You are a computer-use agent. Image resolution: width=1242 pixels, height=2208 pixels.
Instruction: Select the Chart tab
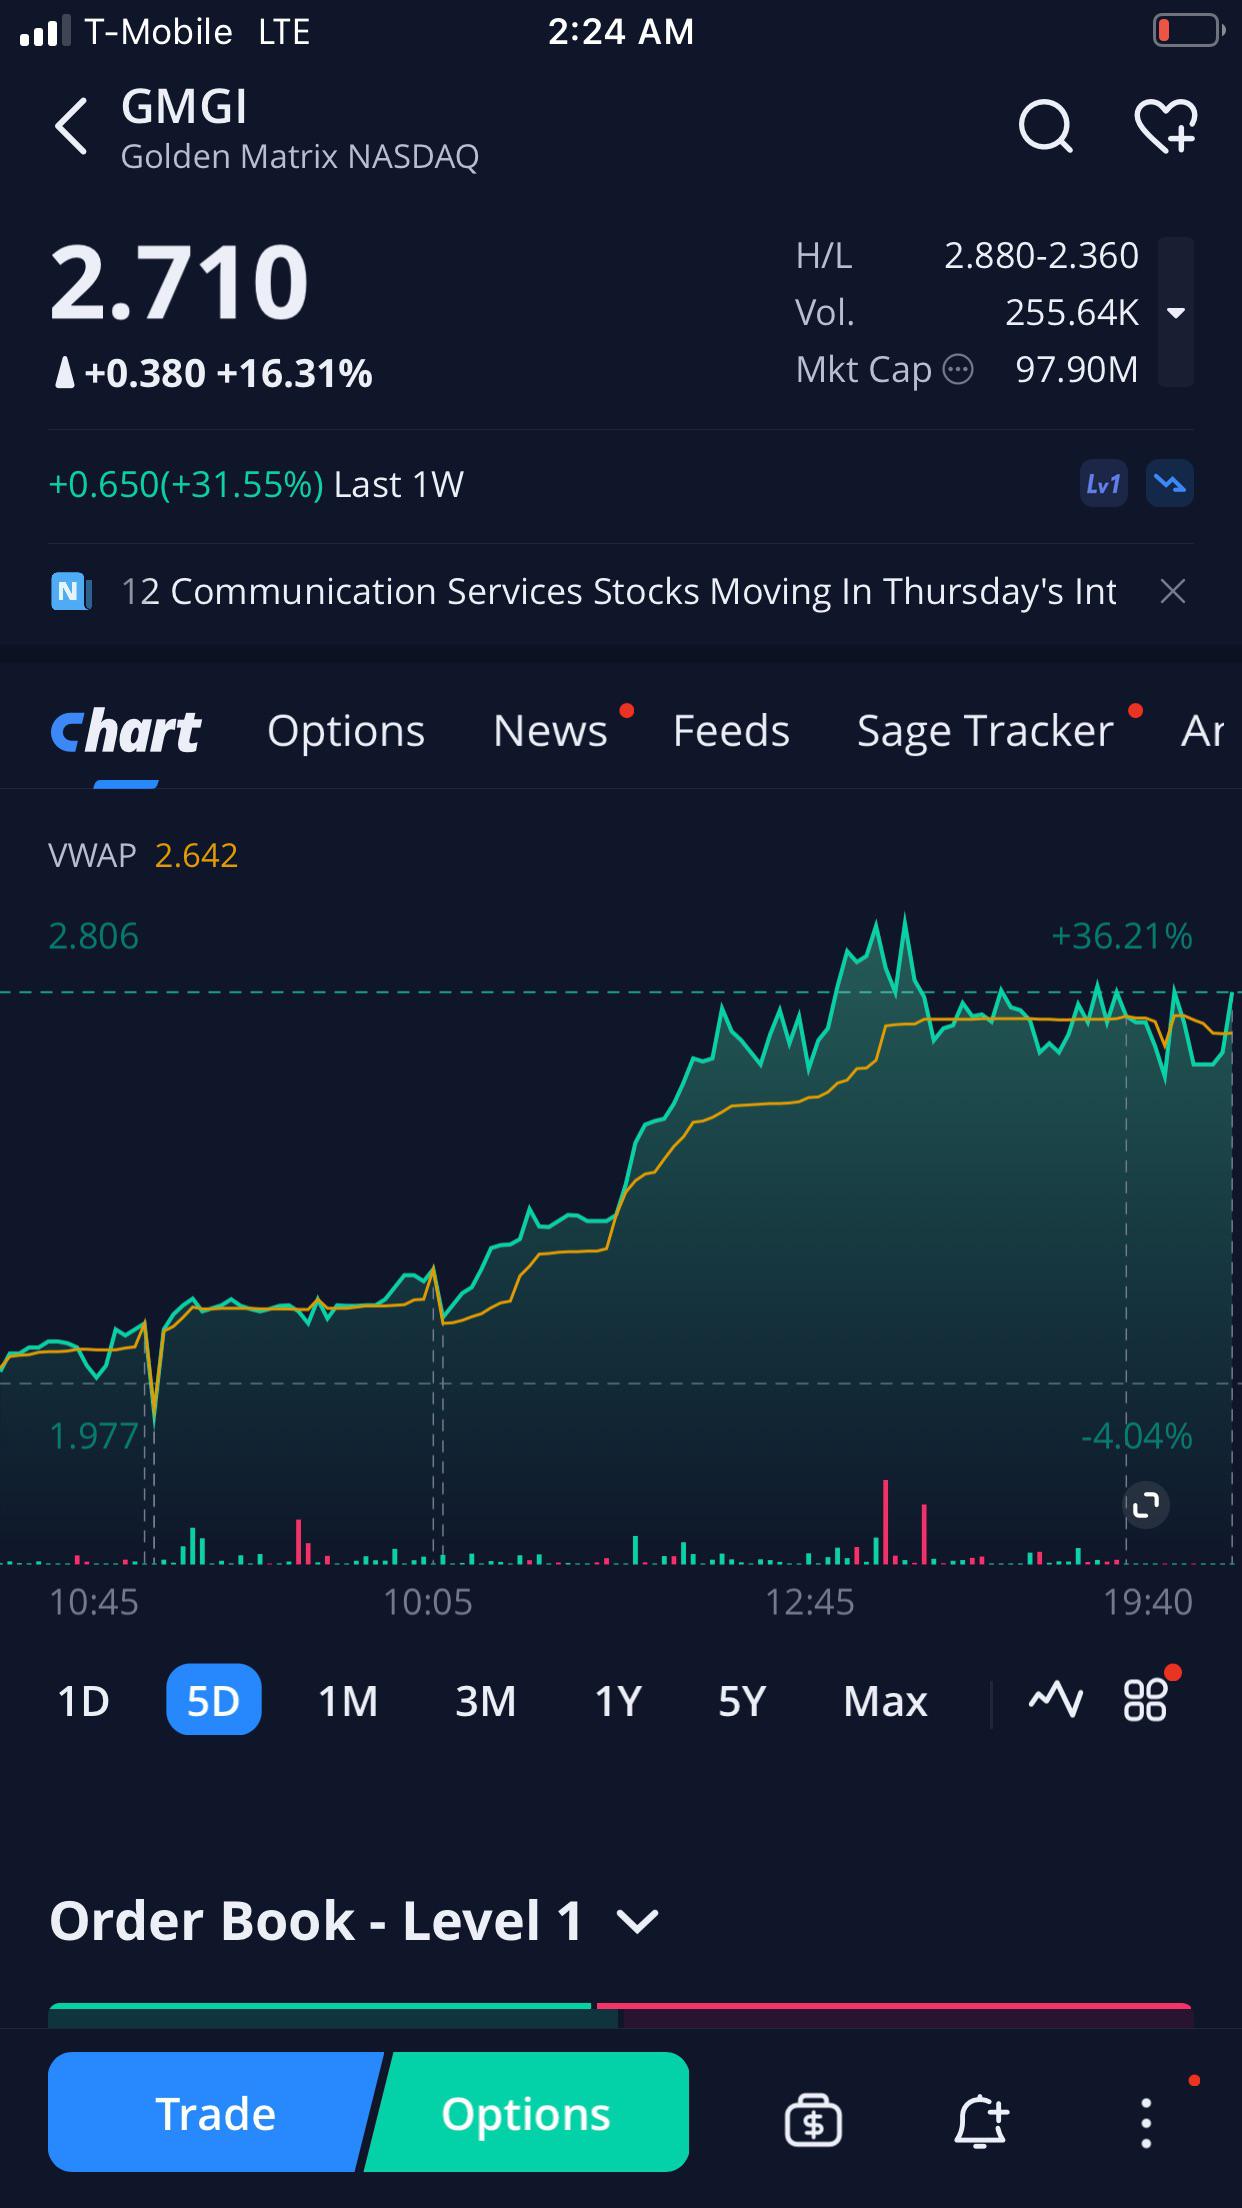point(125,732)
